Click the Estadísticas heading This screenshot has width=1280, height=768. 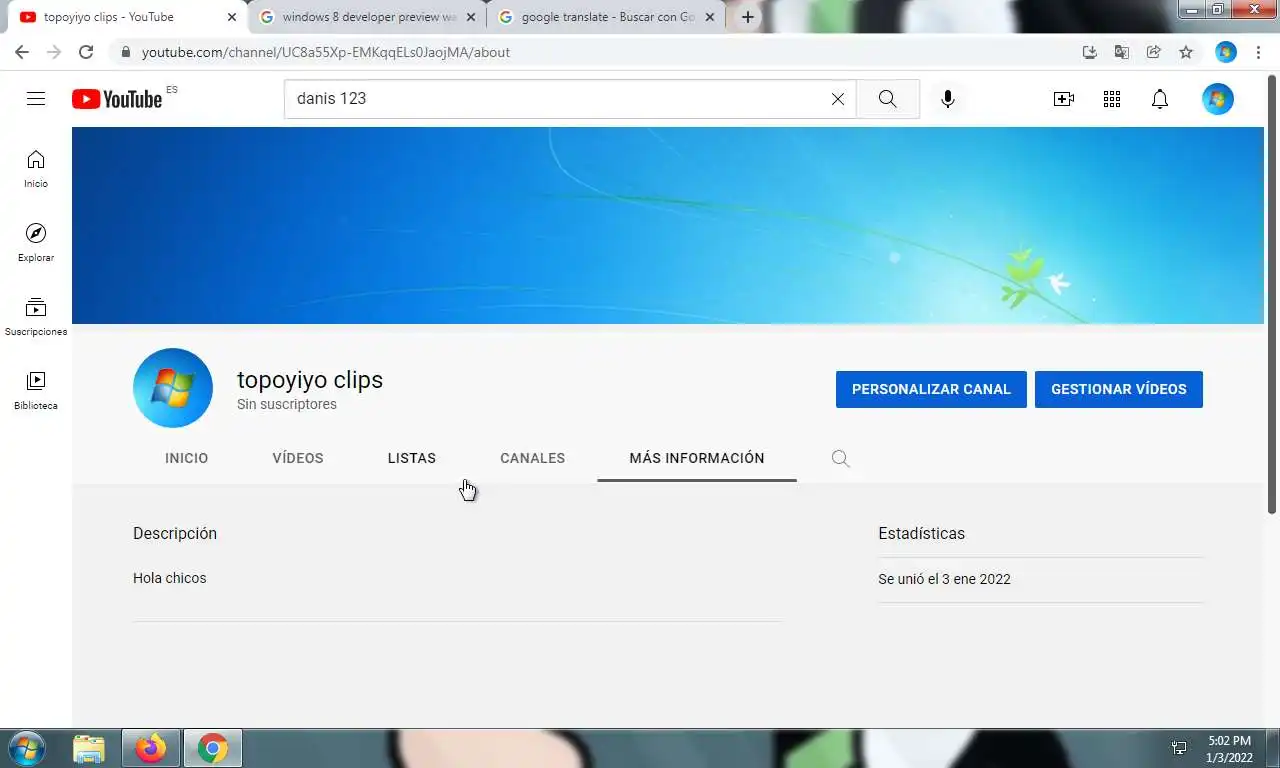(922, 533)
